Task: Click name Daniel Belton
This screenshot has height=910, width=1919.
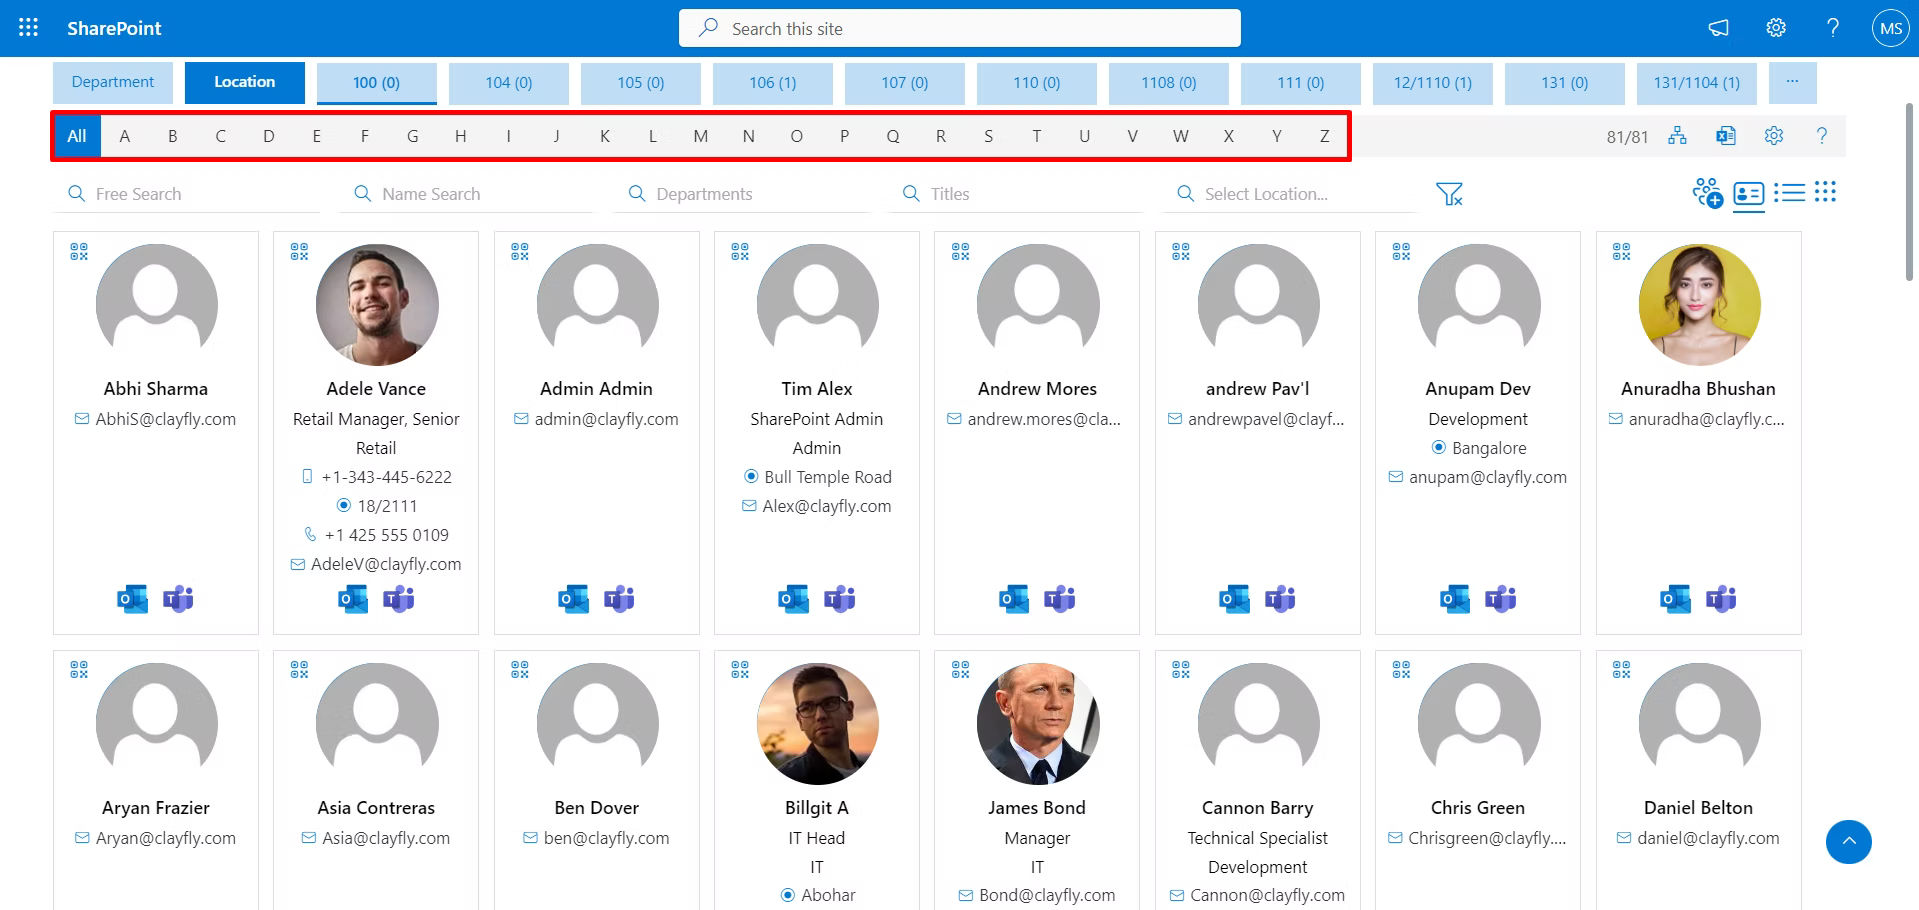Action: coord(1698,807)
